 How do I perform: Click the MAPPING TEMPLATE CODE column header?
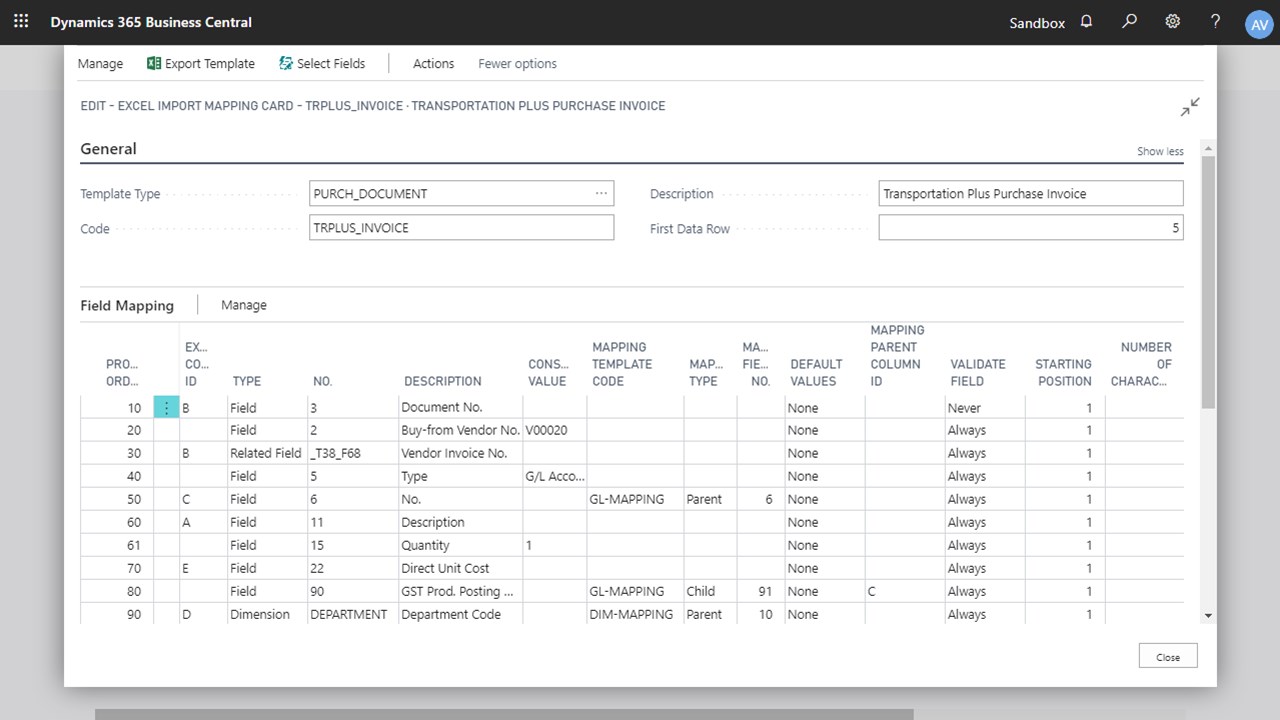[622, 364]
